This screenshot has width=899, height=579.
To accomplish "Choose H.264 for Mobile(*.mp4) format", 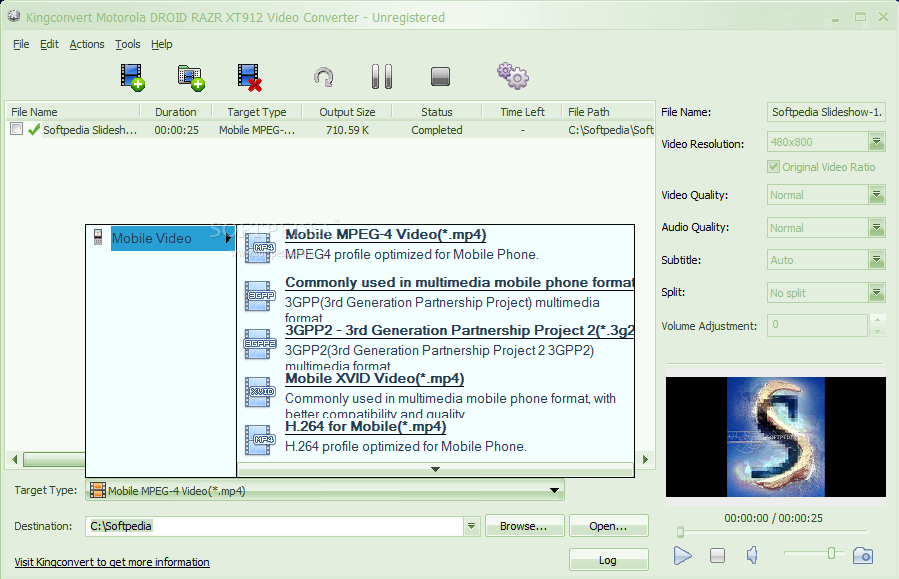I will (x=366, y=427).
